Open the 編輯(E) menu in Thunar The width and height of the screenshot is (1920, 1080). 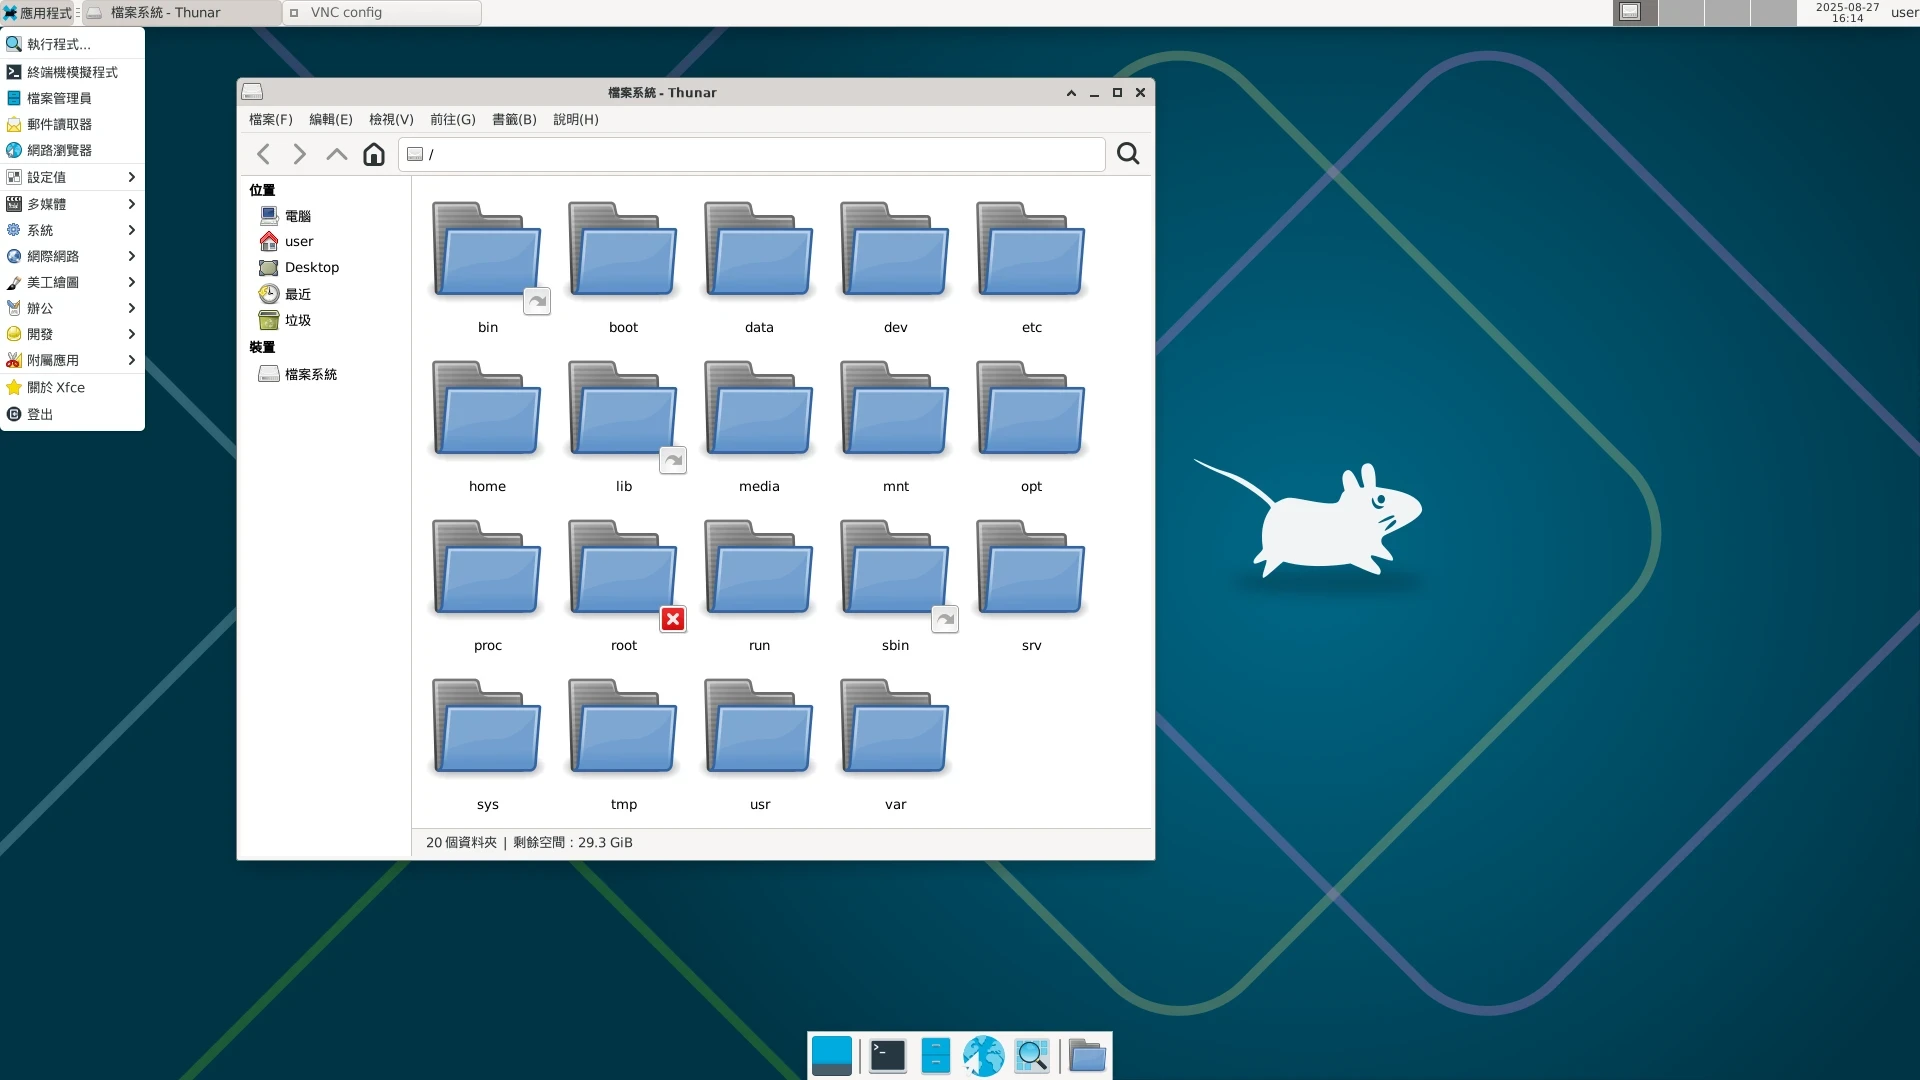pyautogui.click(x=330, y=119)
